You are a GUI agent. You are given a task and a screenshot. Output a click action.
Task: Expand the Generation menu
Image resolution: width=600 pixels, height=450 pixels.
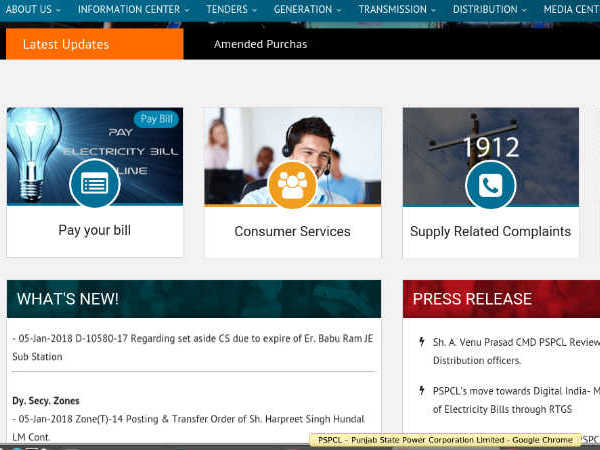point(307,9)
